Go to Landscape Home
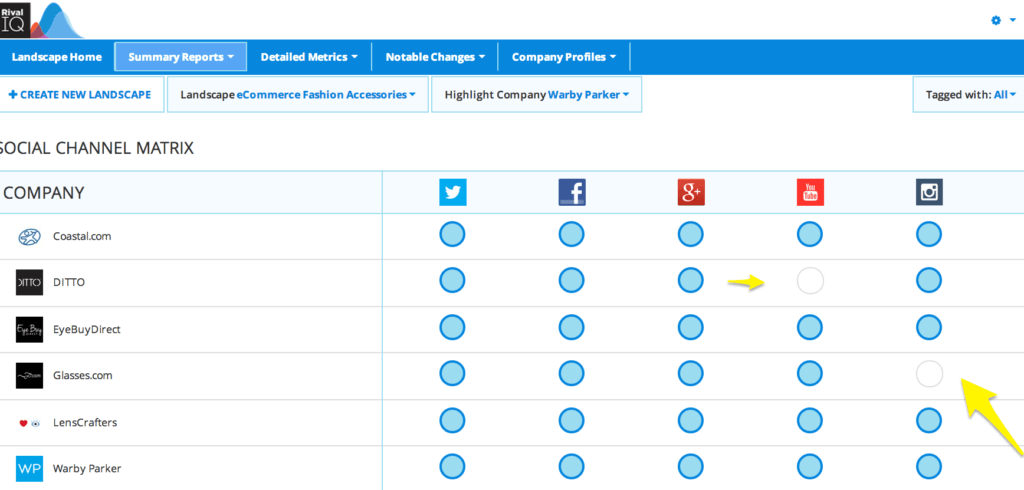Screen dimensions: 1024x490 57,57
